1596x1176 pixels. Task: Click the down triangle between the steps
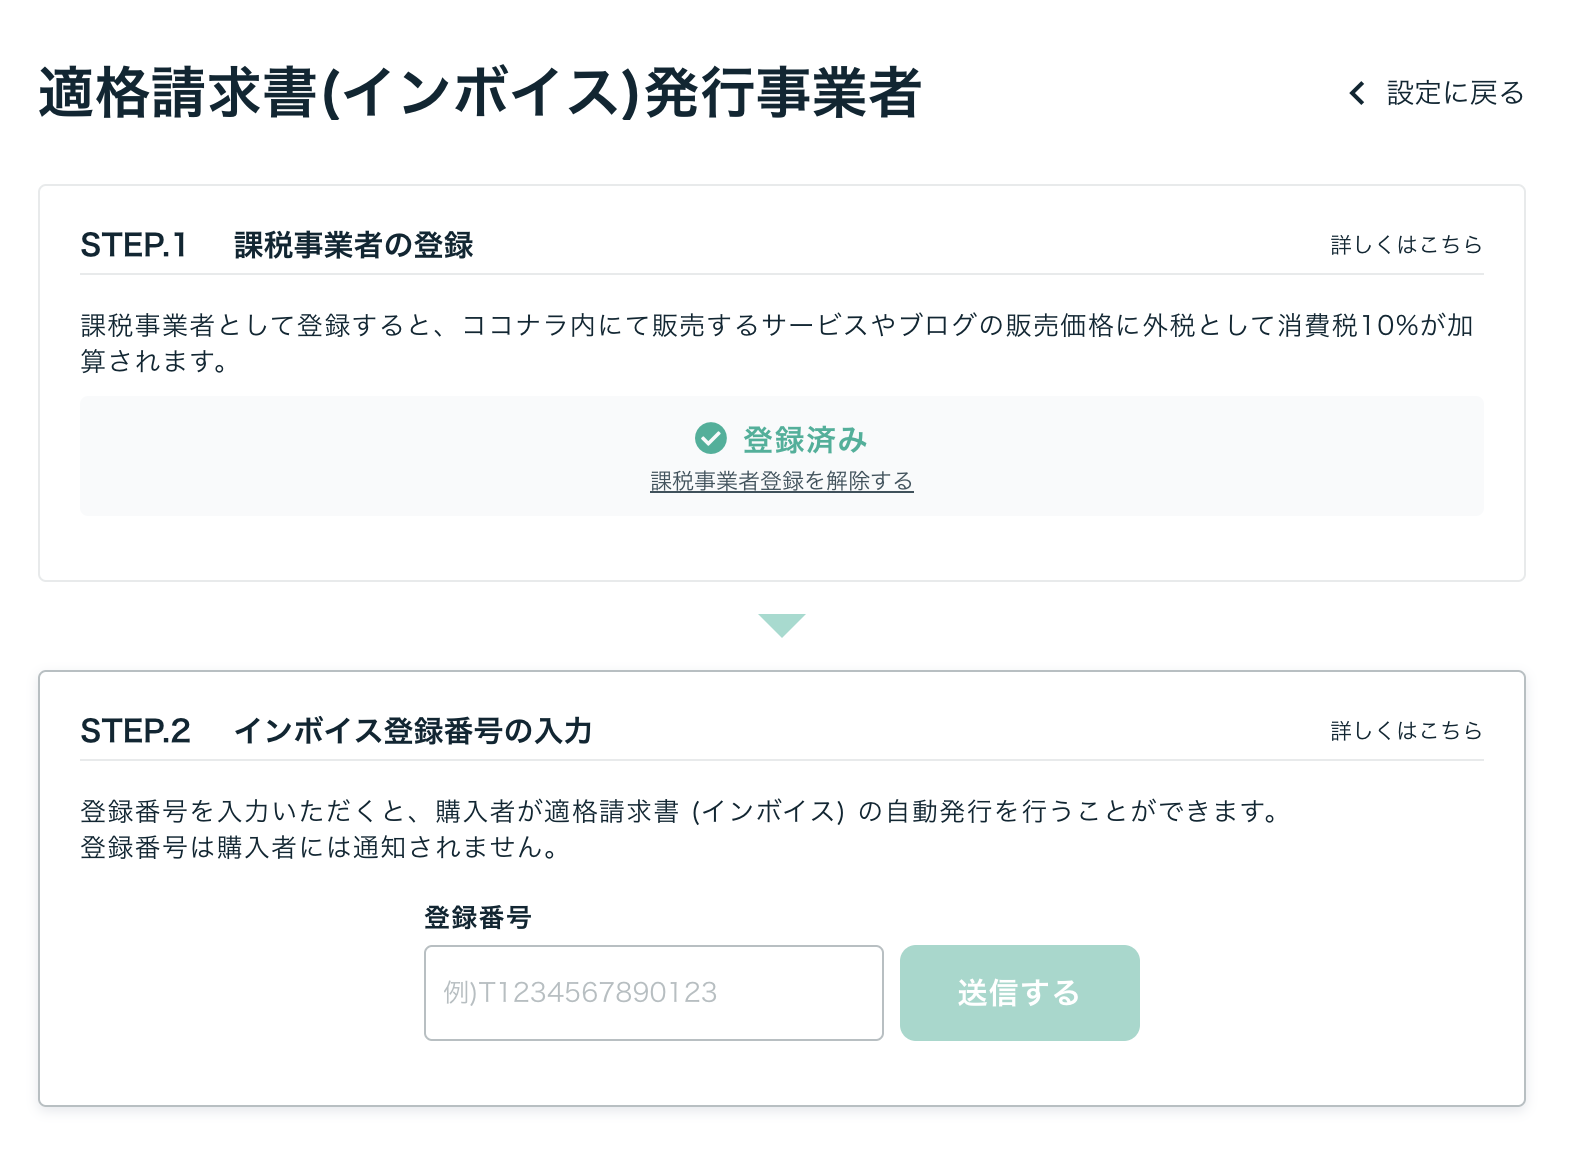[781, 625]
